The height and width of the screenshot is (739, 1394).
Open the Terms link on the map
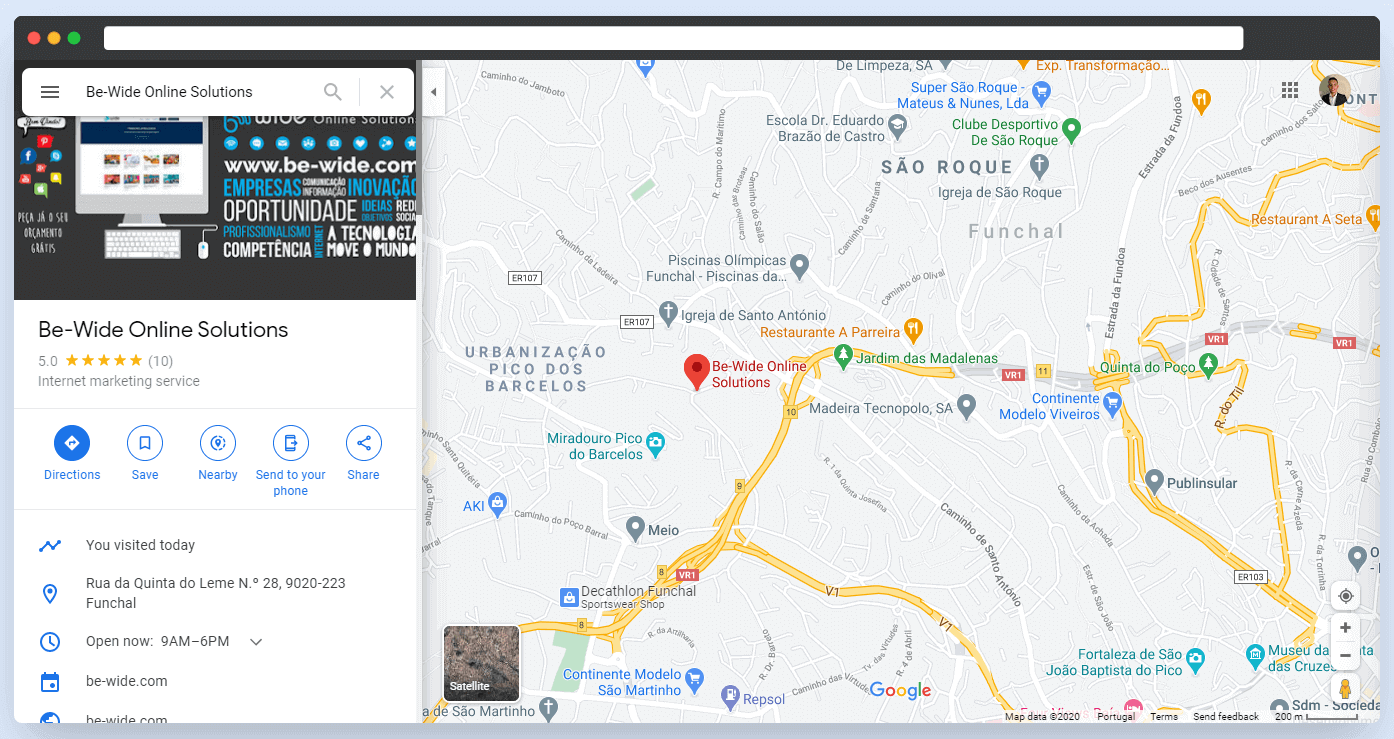click(x=1164, y=716)
